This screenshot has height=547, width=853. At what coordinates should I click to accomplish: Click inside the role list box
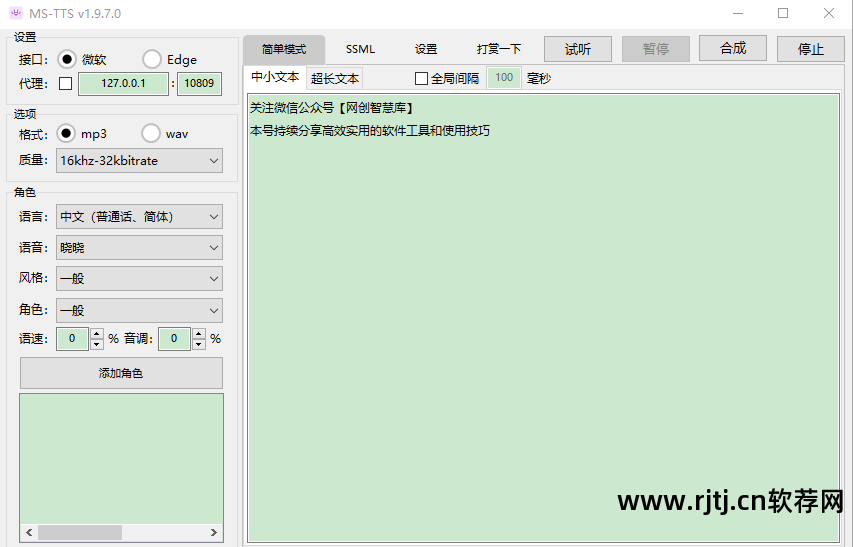(121, 458)
